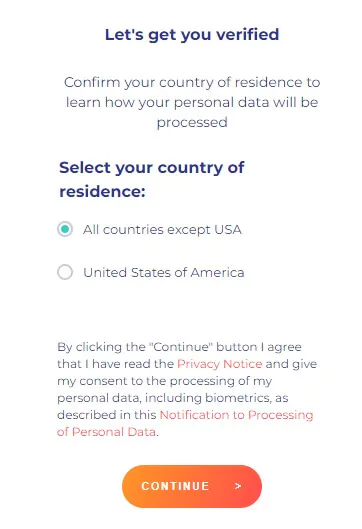Click the 'Select your country of' heading line
The width and height of the screenshot is (362, 529).
pyautogui.click(x=152, y=168)
